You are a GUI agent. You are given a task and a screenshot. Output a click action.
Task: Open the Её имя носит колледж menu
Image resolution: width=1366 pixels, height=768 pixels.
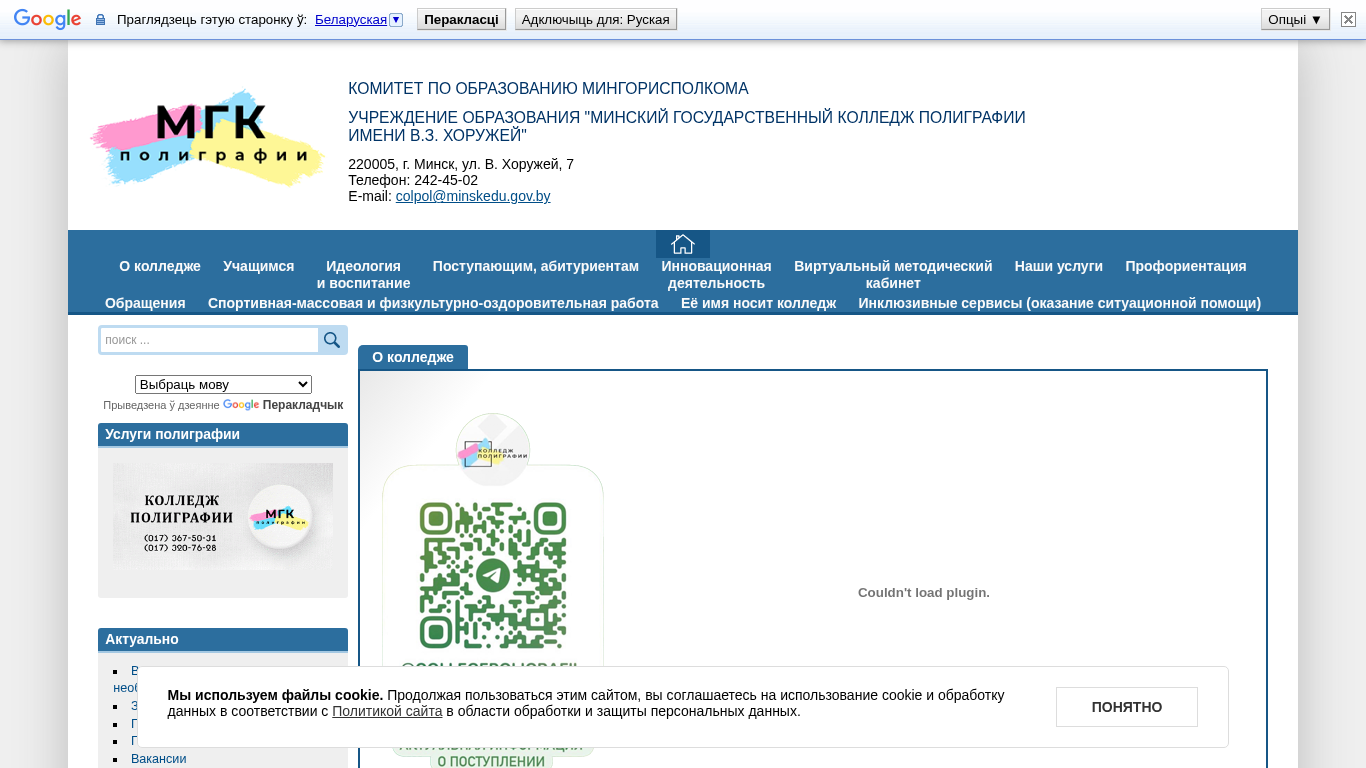tap(758, 303)
